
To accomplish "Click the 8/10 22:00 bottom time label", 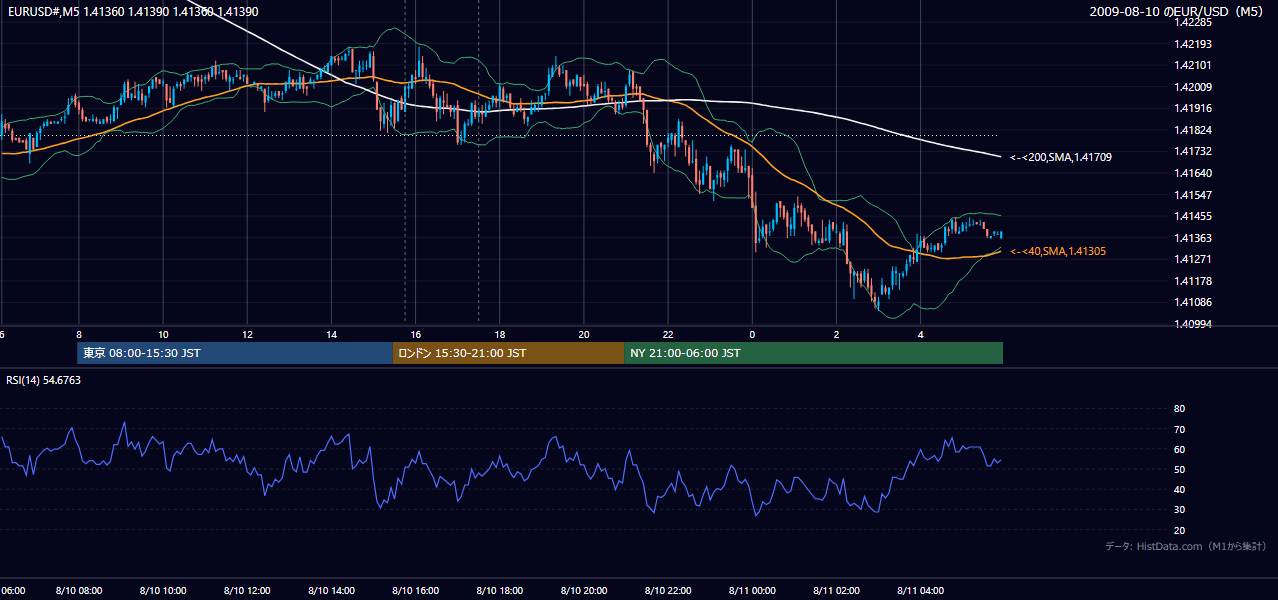I will (x=668, y=591).
